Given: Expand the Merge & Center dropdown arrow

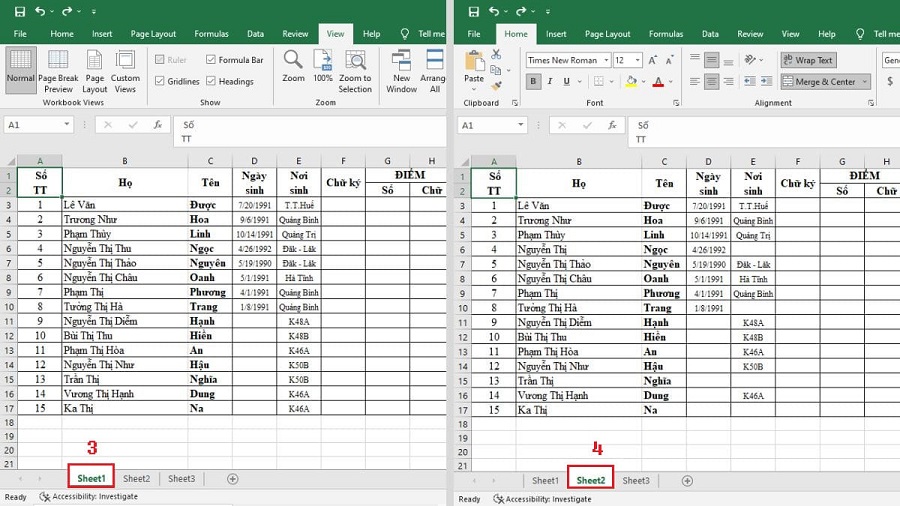Looking at the screenshot, I should click(x=864, y=82).
